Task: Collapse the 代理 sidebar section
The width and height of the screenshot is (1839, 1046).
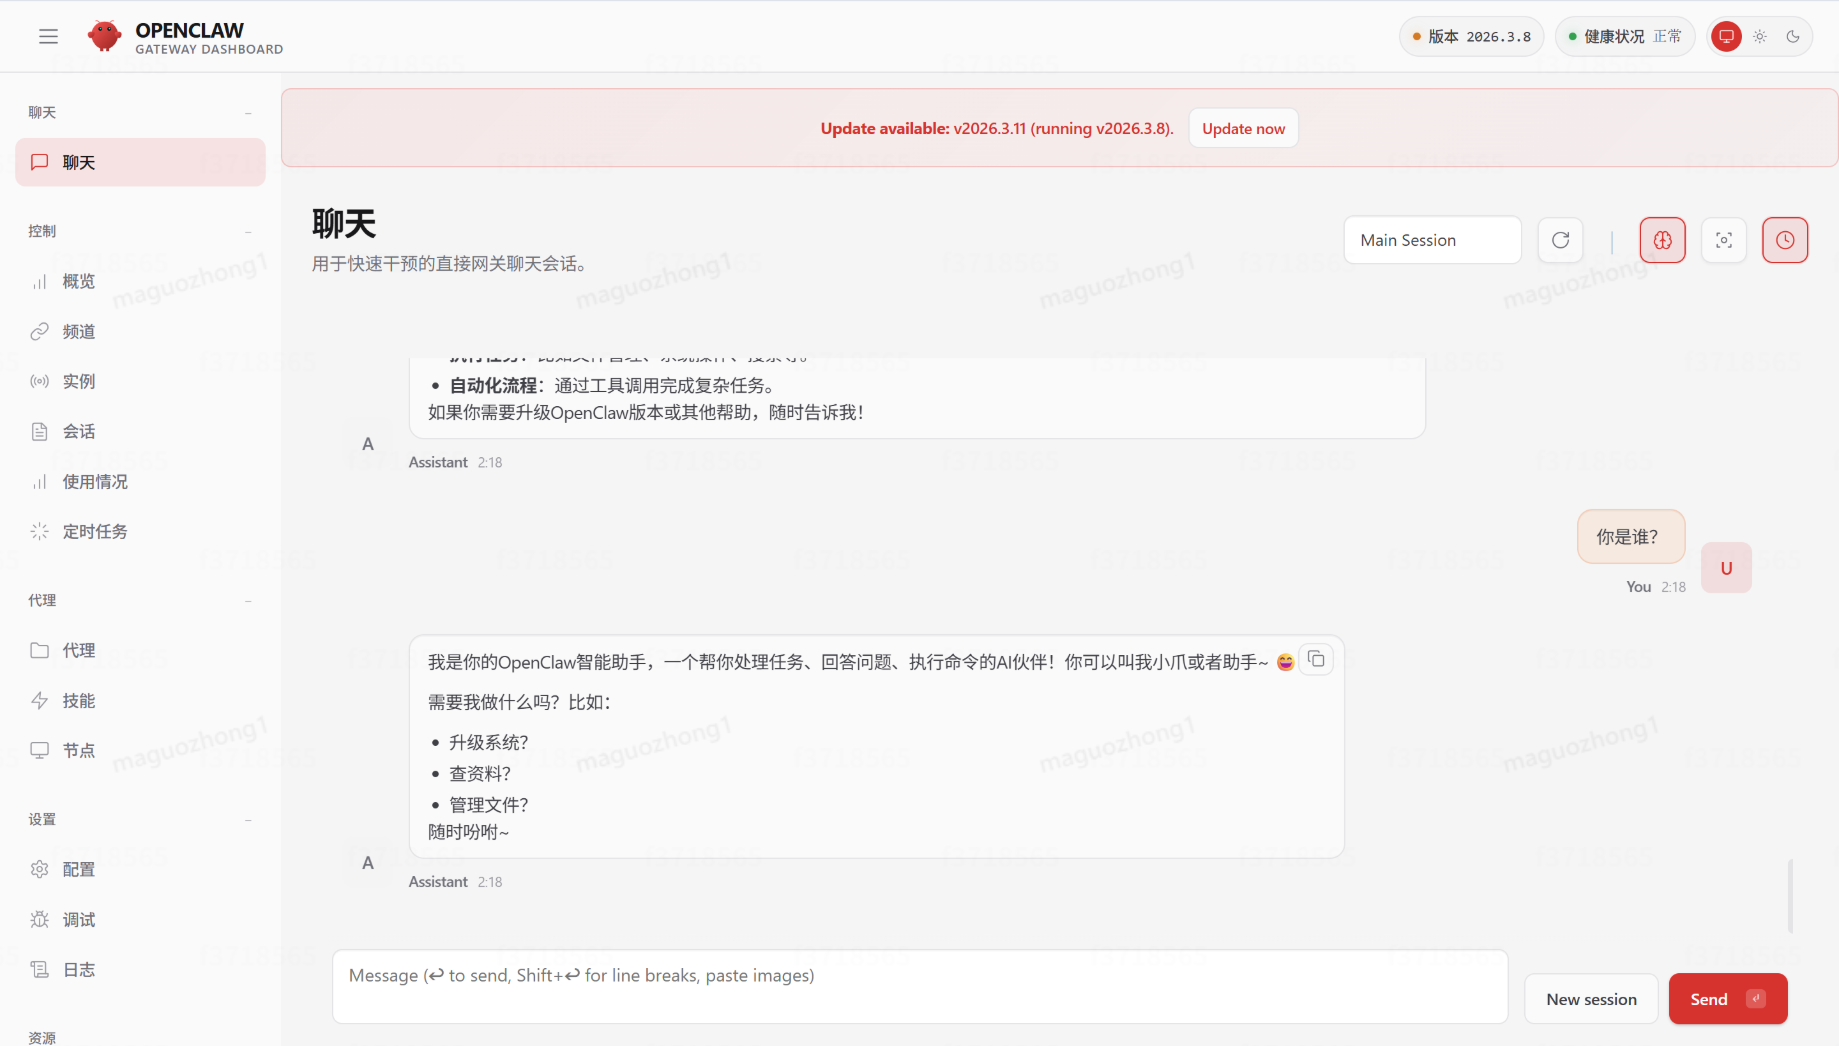Action: tap(248, 600)
